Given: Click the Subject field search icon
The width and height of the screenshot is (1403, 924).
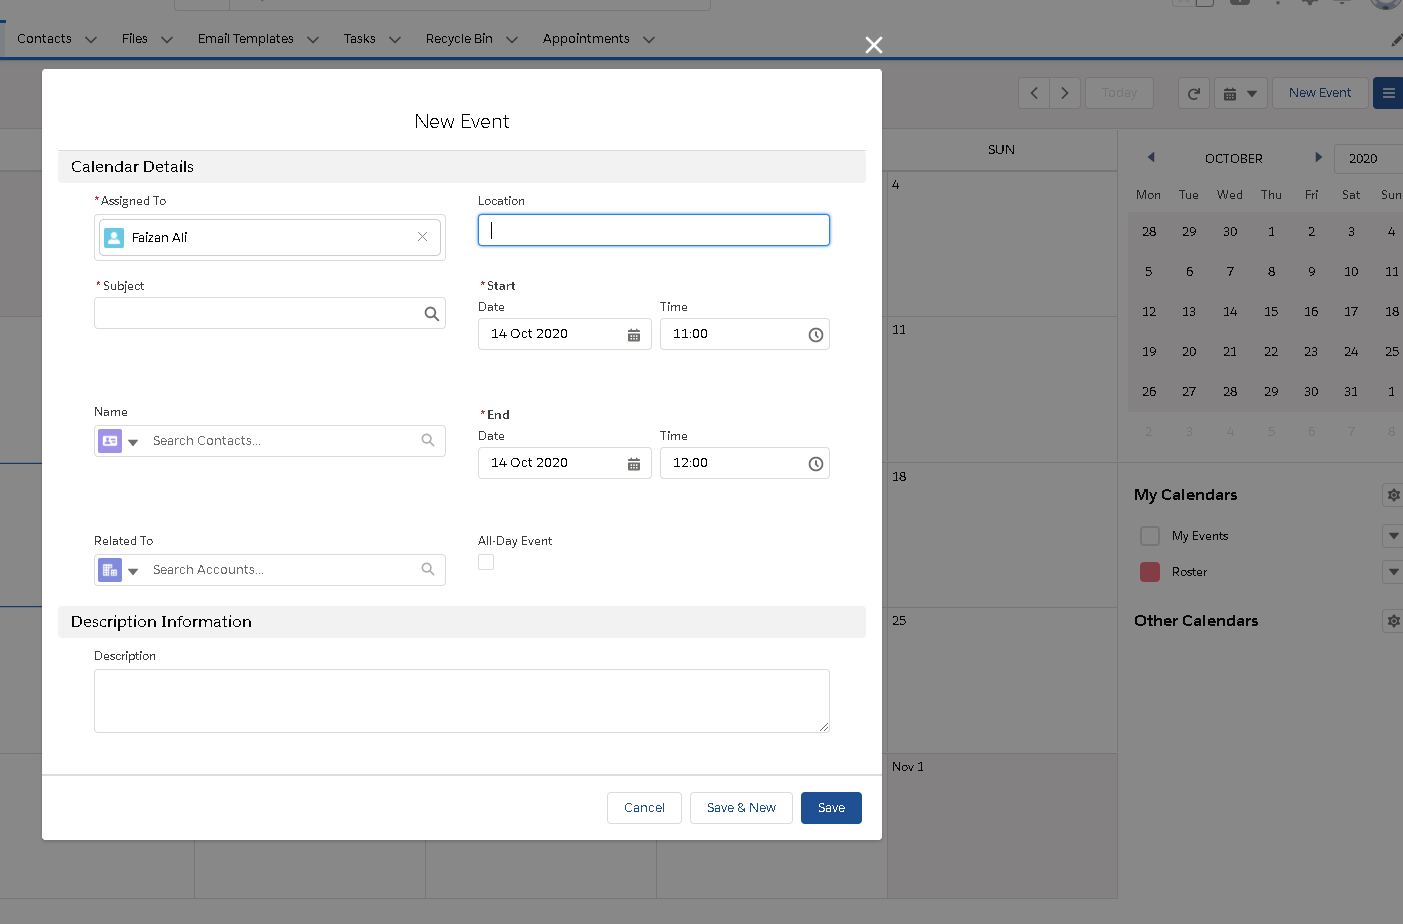Looking at the screenshot, I should [x=431, y=314].
